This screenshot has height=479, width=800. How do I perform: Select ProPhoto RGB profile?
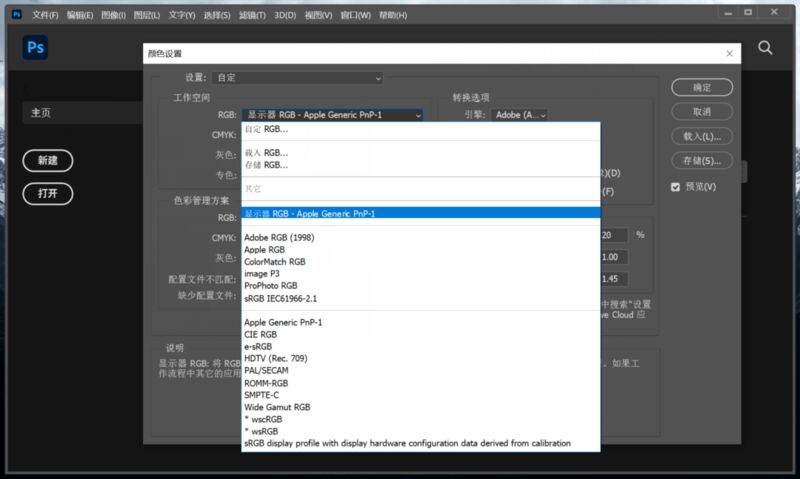pyautogui.click(x=421, y=286)
